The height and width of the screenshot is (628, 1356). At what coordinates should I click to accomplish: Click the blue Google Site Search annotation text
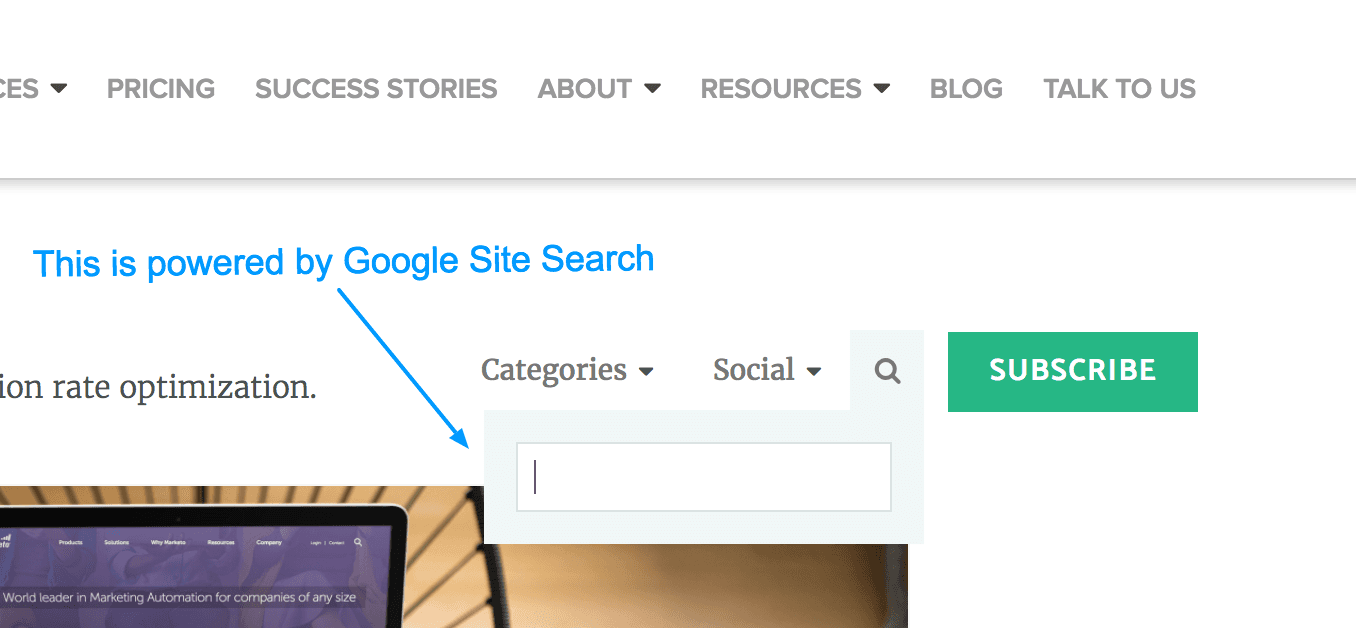pyautogui.click(x=343, y=262)
